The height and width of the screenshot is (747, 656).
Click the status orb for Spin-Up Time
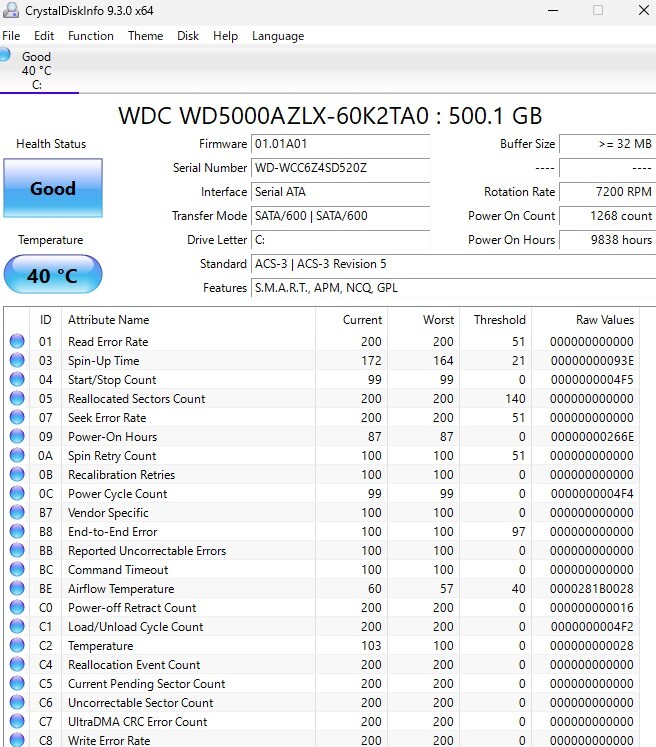click(17, 360)
